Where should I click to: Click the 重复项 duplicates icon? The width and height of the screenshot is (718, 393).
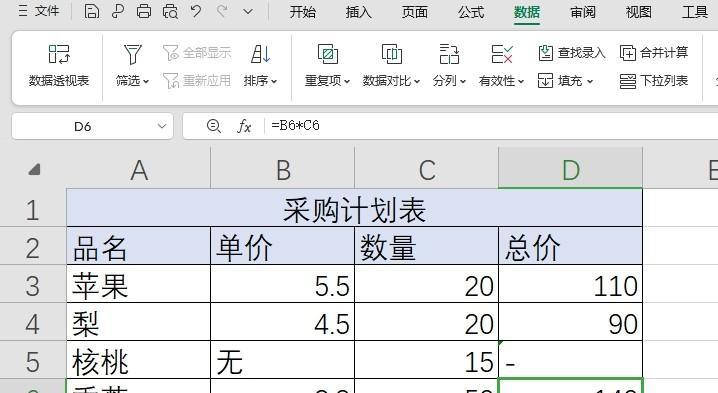[x=328, y=54]
